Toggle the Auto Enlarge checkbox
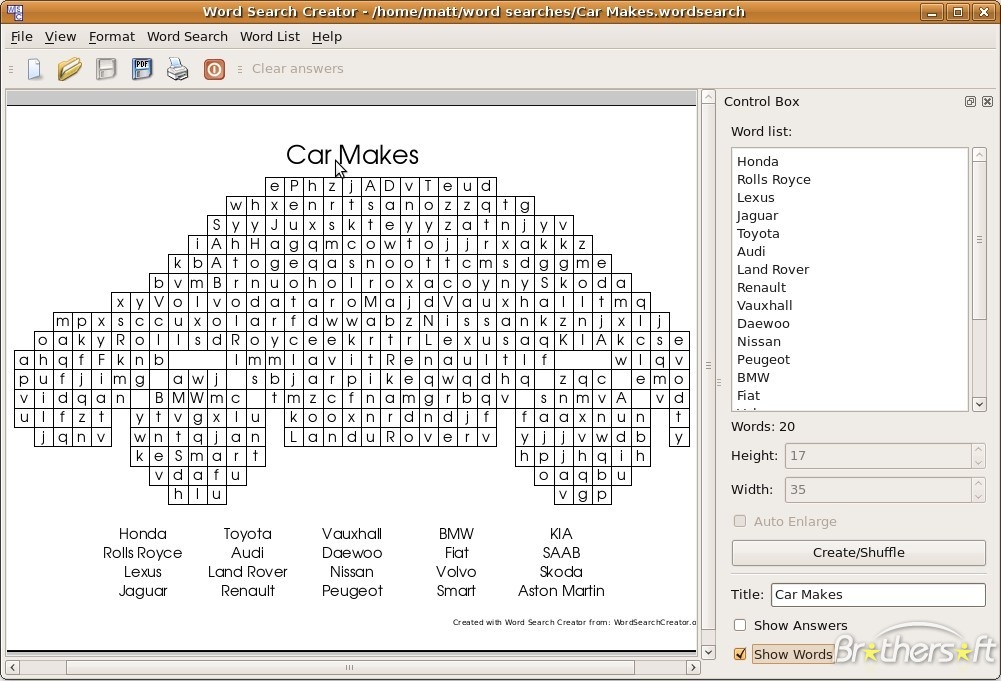The image size is (1001, 681). point(740,521)
